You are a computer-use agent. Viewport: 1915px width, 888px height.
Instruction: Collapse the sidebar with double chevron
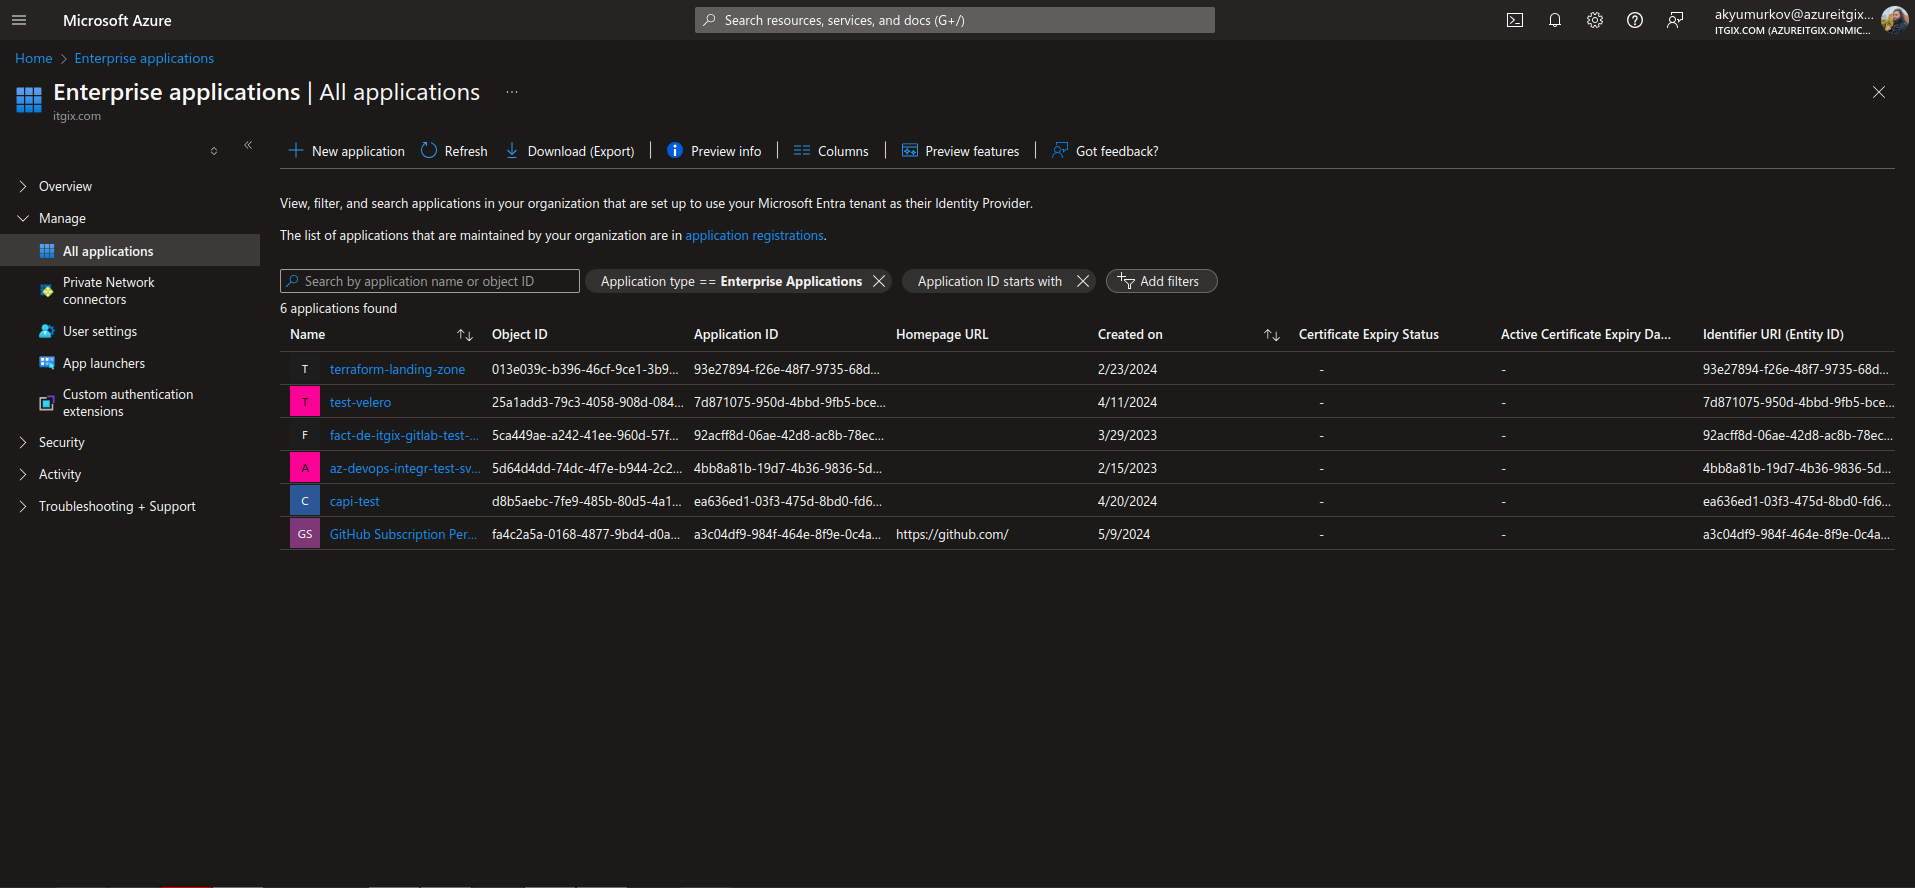(x=248, y=146)
